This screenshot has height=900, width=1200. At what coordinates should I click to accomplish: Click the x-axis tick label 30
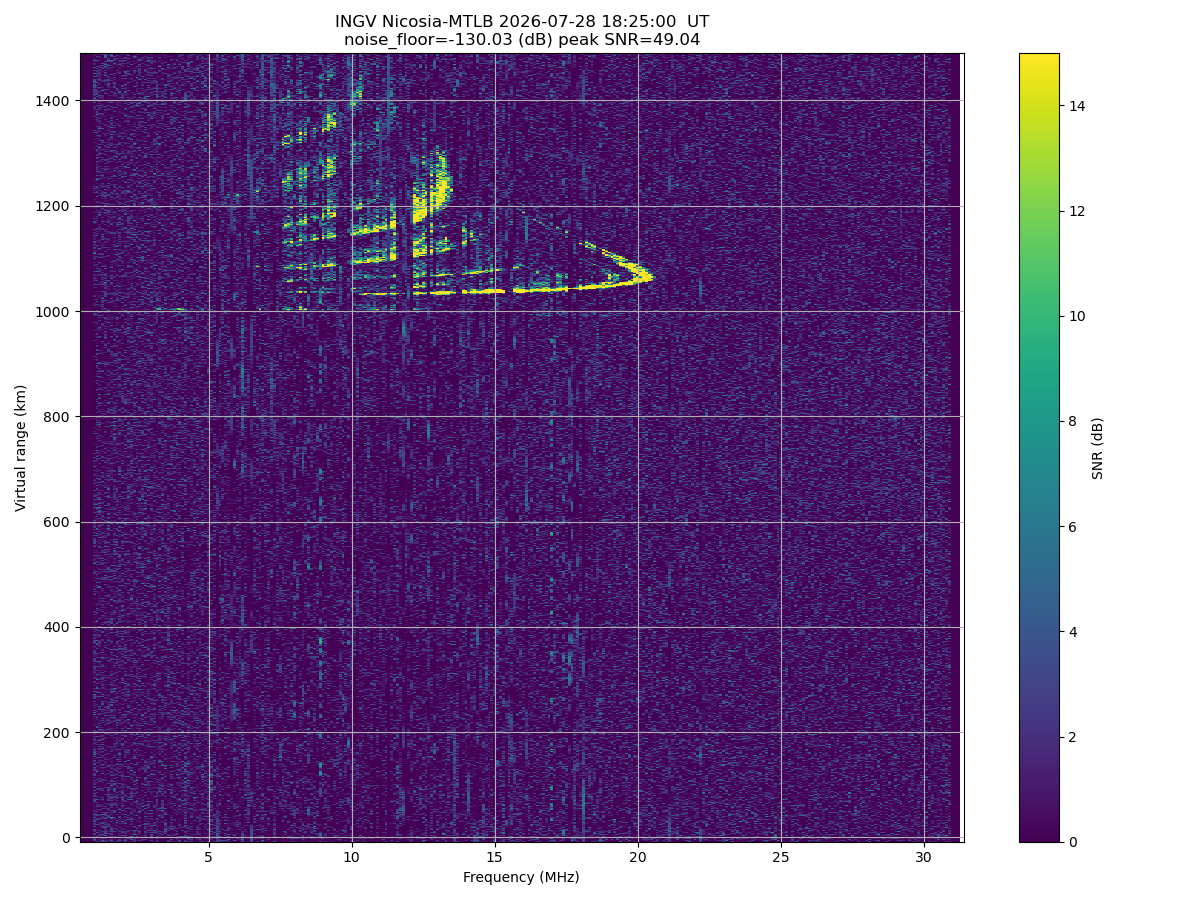tap(924, 857)
